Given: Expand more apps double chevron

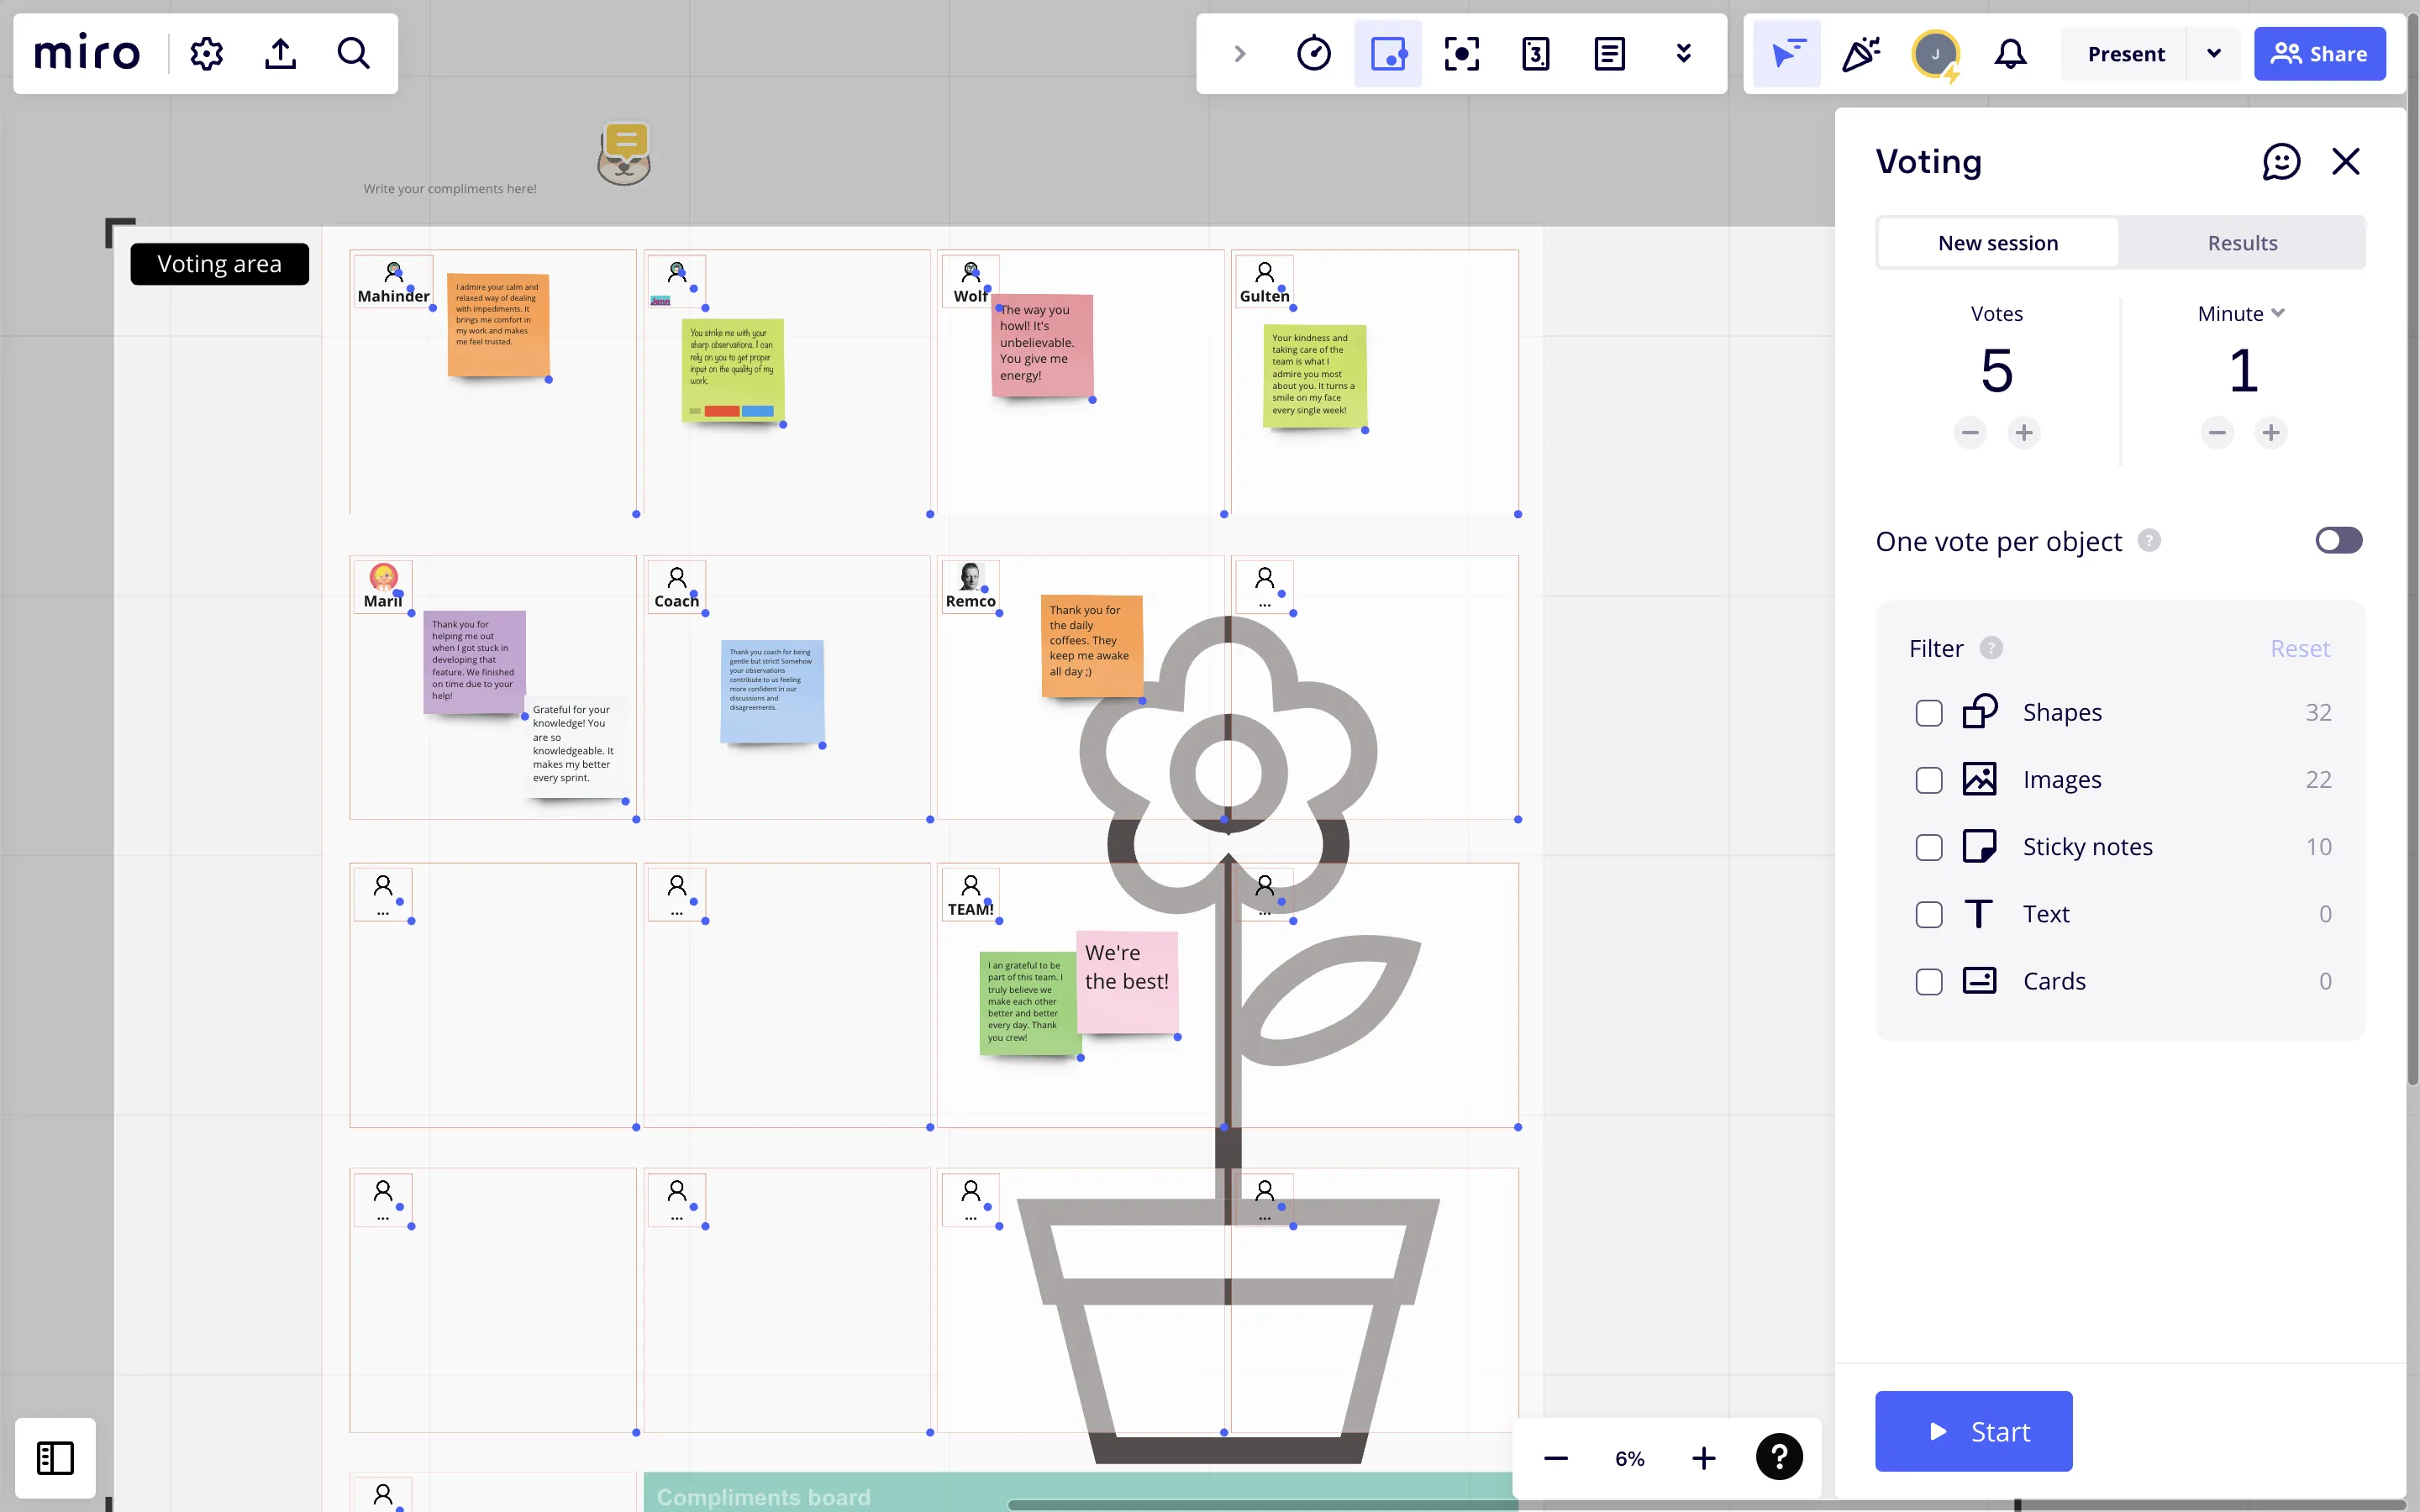Looking at the screenshot, I should [x=1683, y=54].
